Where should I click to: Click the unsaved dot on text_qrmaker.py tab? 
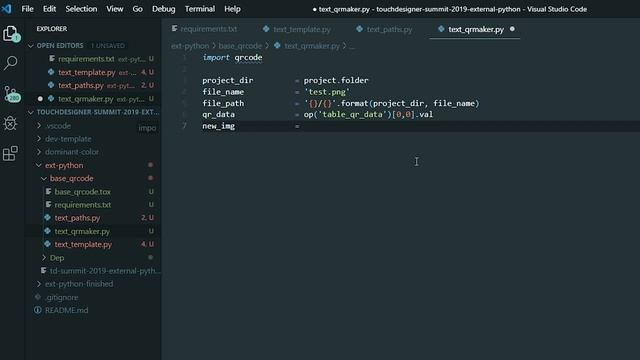coord(512,29)
